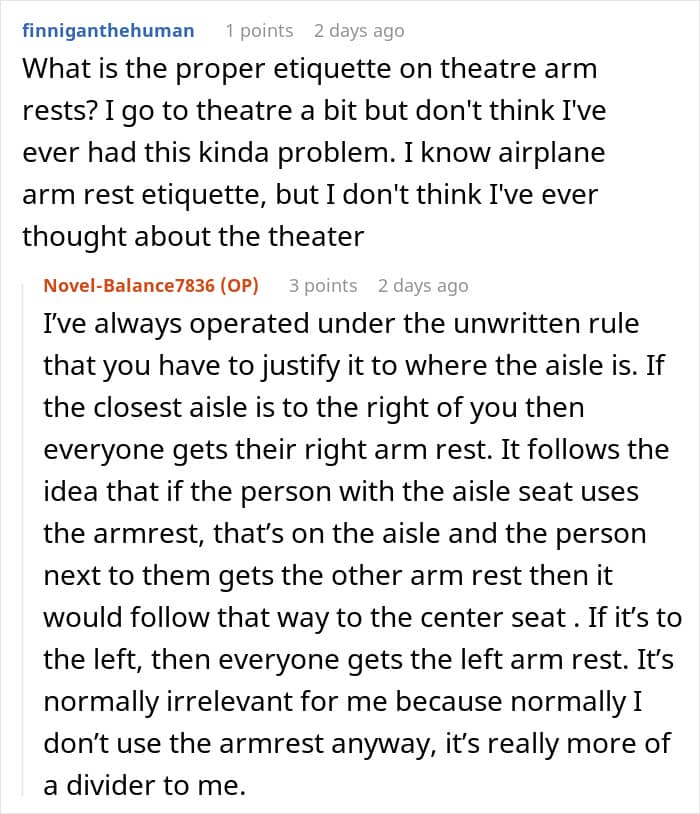This screenshot has height=814, width=700.
Task: Click the "1 points" score label
Action: coord(259,30)
